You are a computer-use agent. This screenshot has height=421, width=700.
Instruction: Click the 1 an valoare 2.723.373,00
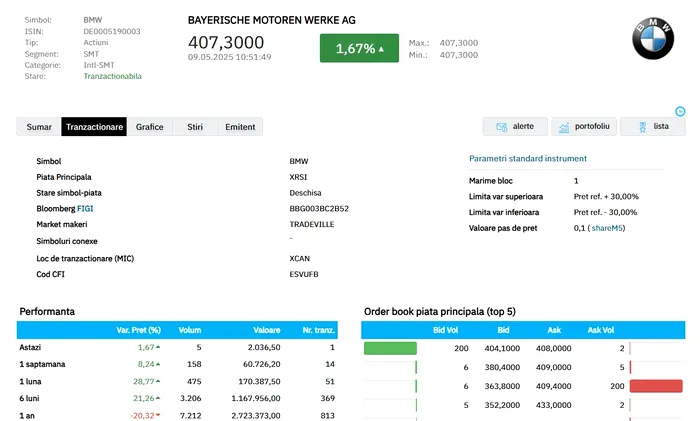(256, 416)
